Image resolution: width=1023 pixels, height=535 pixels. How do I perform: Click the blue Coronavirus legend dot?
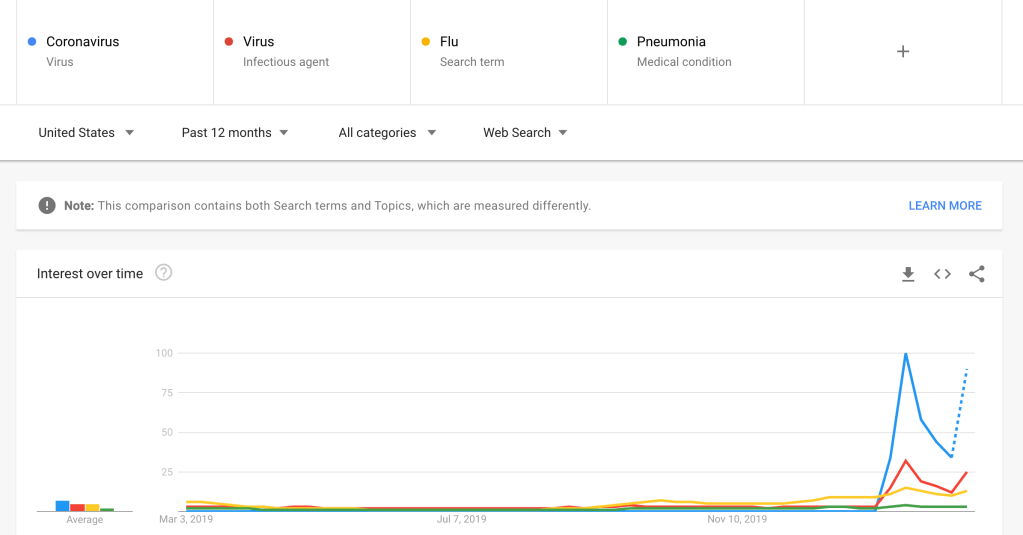(32, 42)
